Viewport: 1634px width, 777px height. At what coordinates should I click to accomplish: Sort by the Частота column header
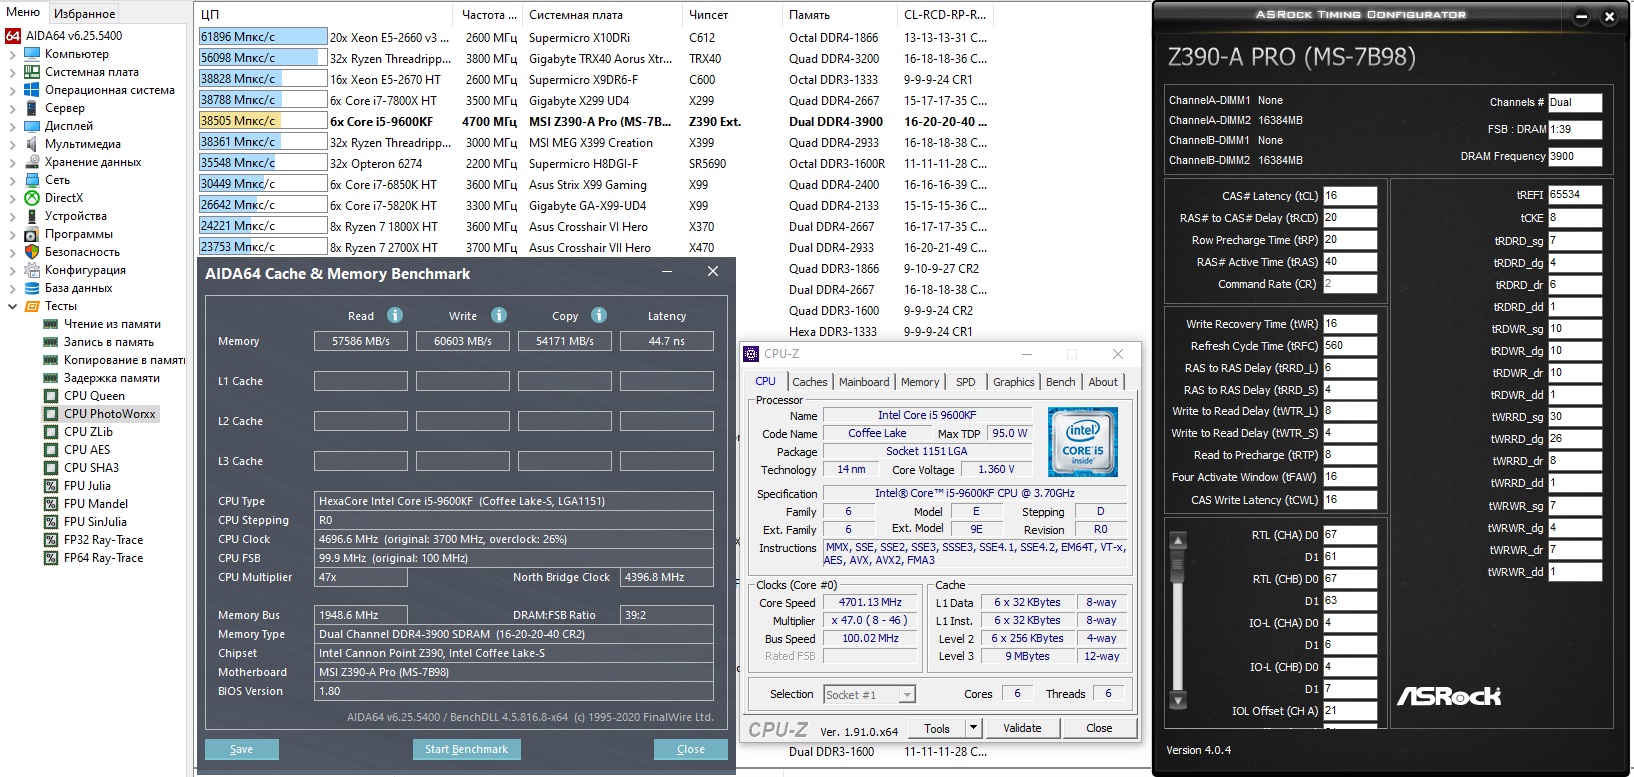pyautogui.click(x=490, y=15)
